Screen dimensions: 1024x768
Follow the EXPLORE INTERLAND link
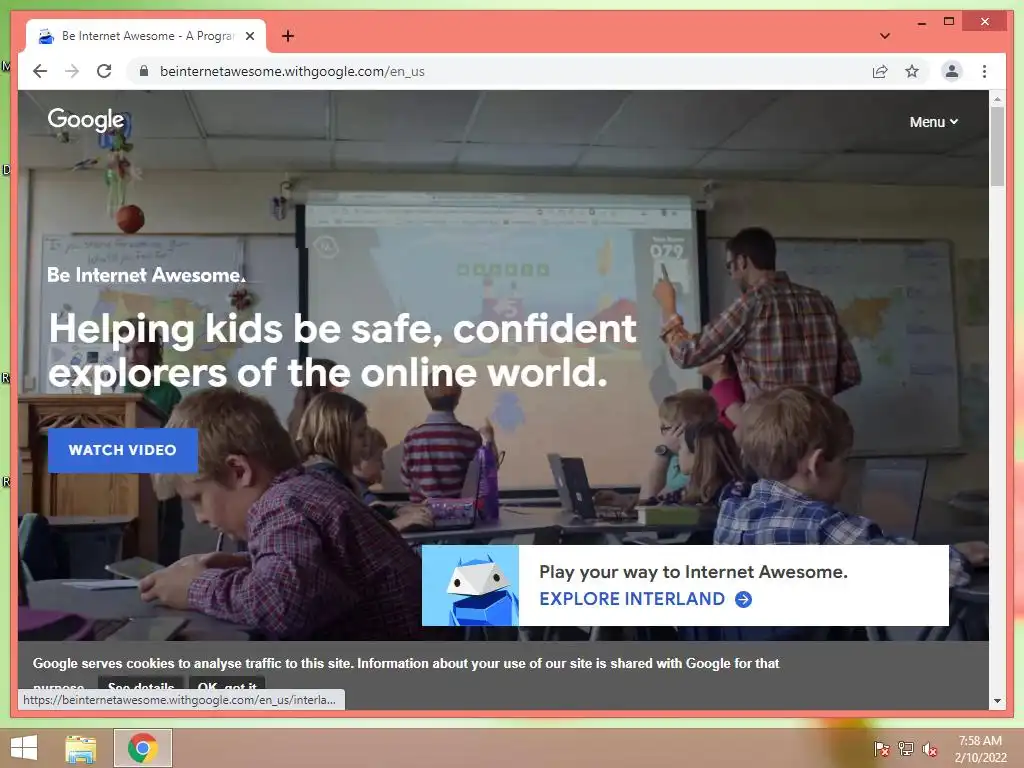click(x=632, y=599)
